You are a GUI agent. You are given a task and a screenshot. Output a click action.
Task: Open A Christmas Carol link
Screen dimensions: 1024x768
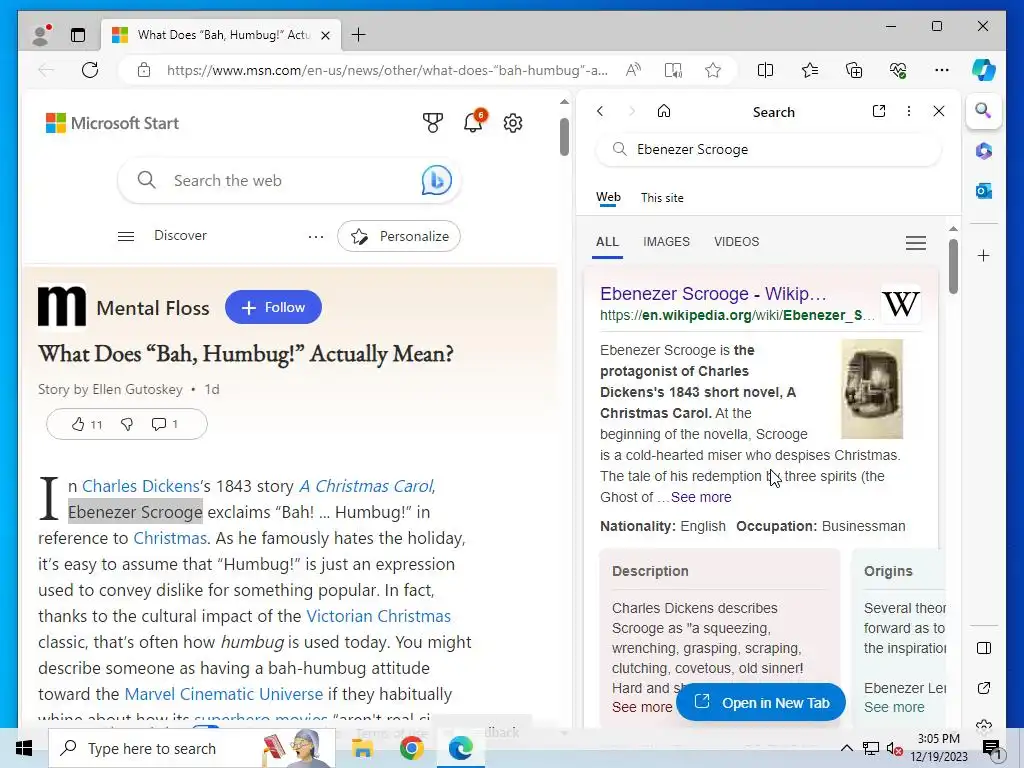tap(367, 486)
